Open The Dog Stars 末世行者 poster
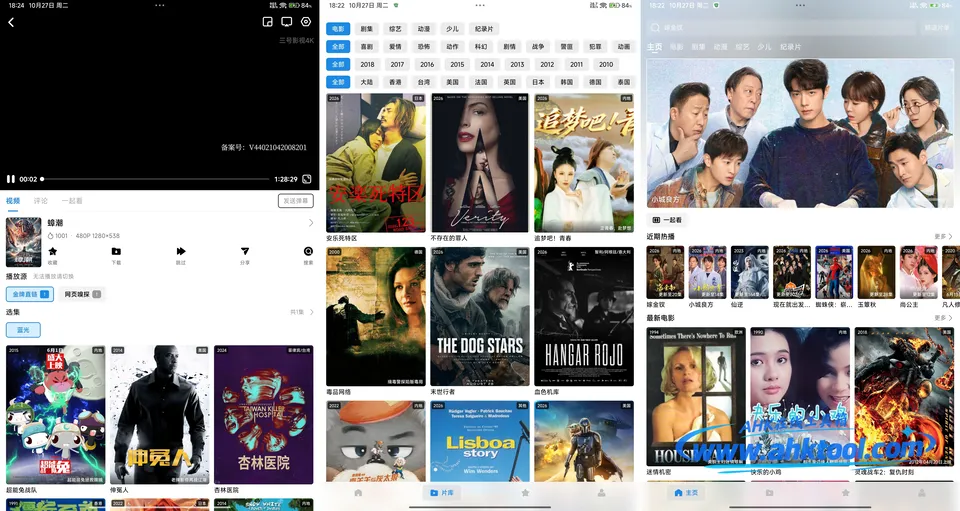This screenshot has width=960, height=511. [480, 316]
